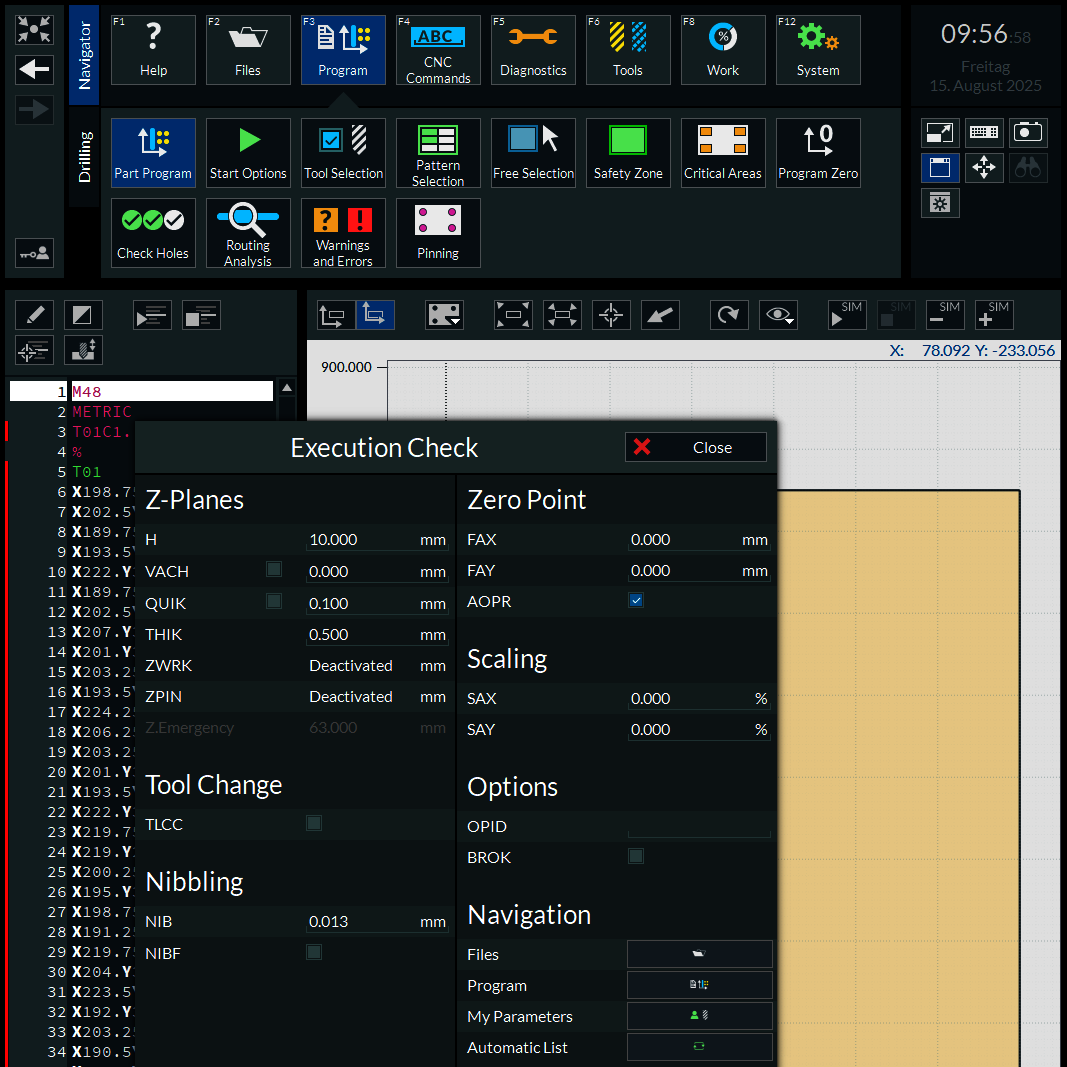1067x1067 pixels.
Task: Open the eye visibility dropdown
Action: 778,315
